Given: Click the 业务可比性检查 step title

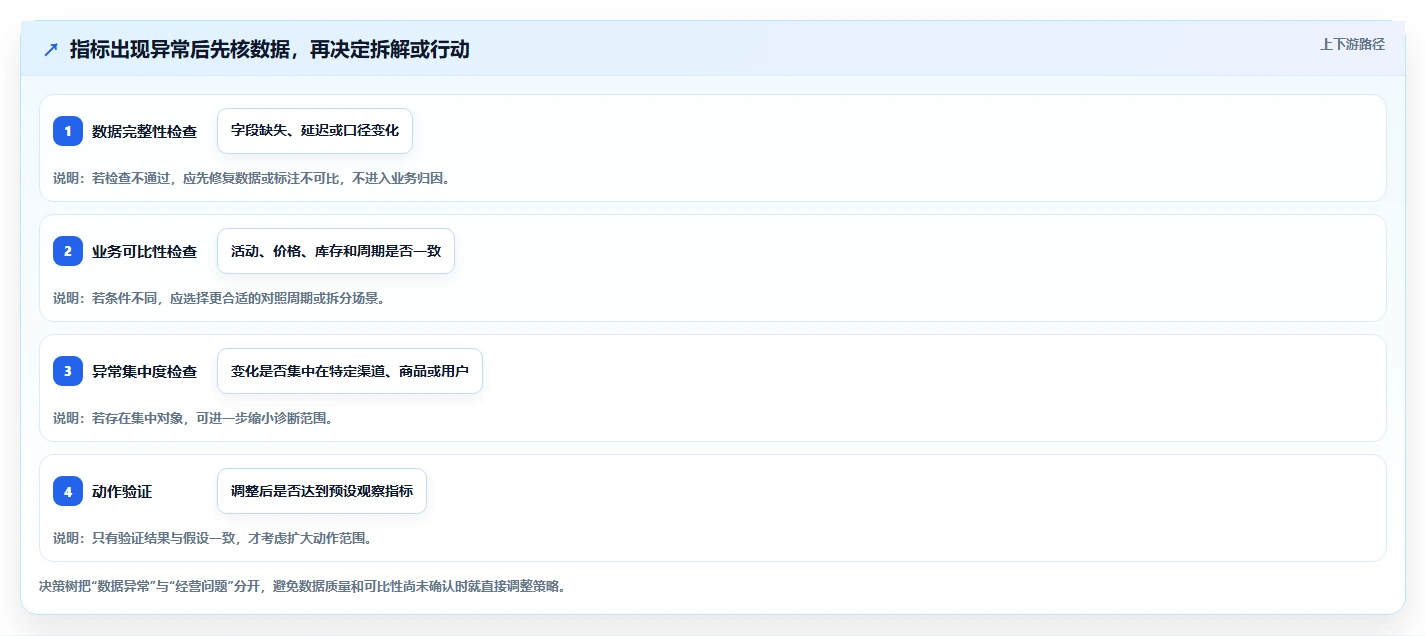Looking at the screenshot, I should coord(144,251).
